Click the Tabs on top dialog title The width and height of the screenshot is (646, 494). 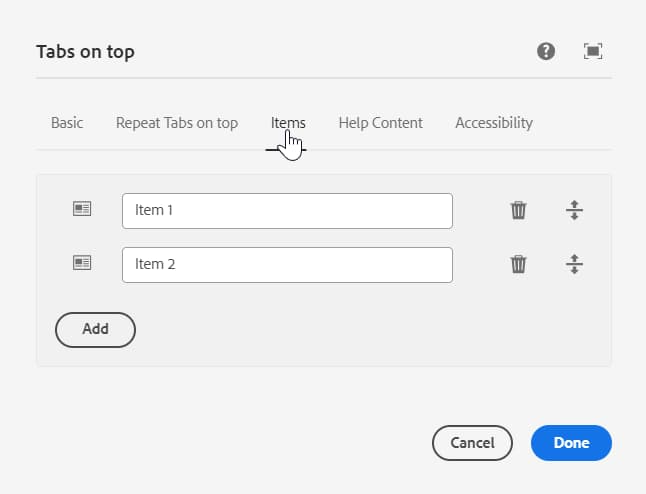[85, 52]
